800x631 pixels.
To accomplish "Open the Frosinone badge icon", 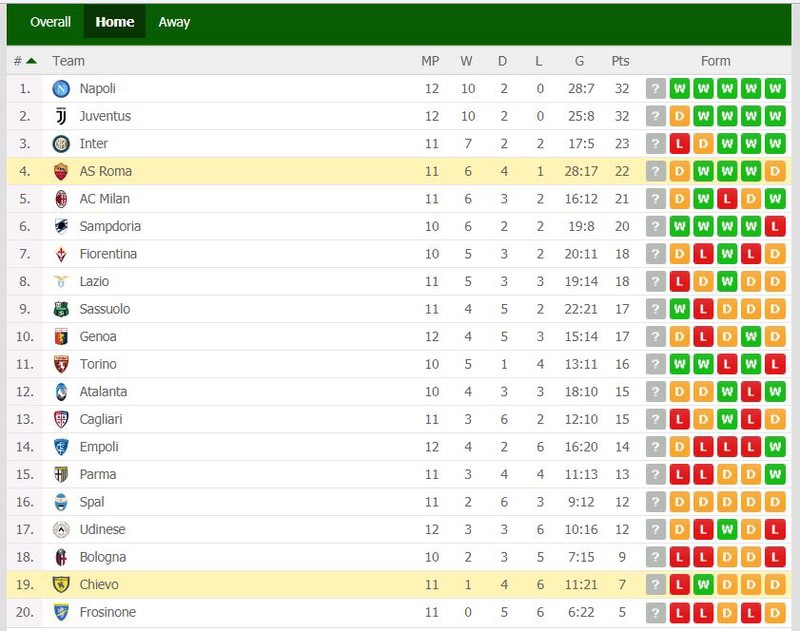I will coord(61,612).
